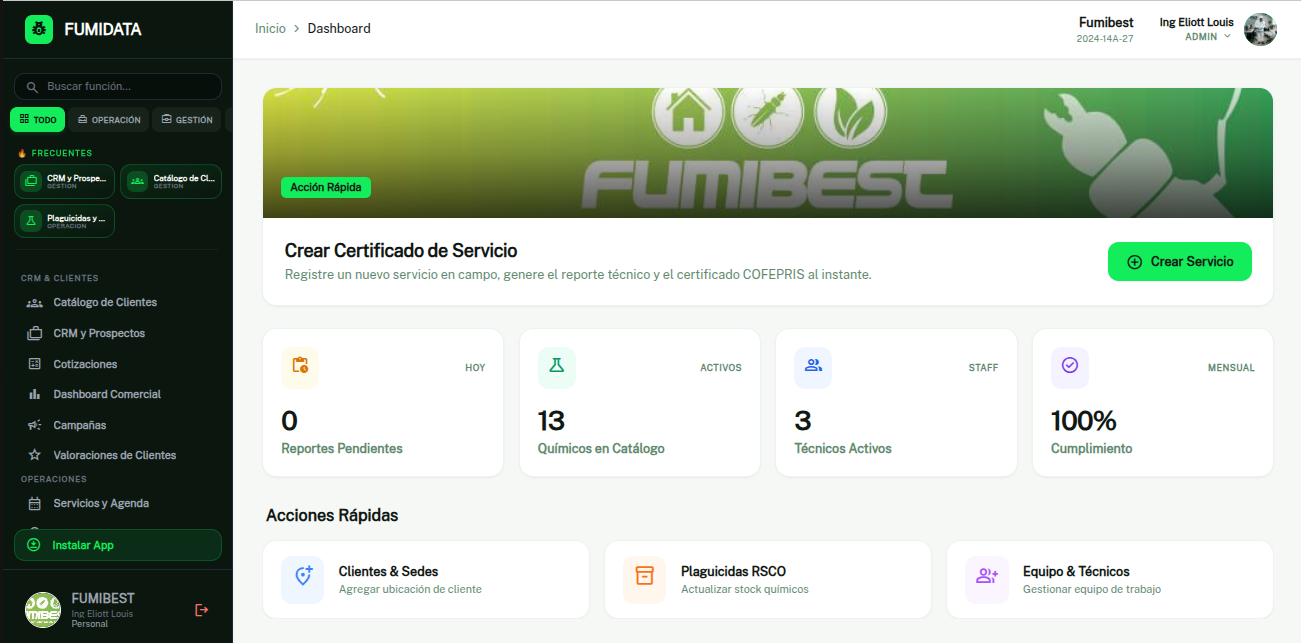
Task: Open the CRM y Prospectos frequent shortcut
Action: 65,181
